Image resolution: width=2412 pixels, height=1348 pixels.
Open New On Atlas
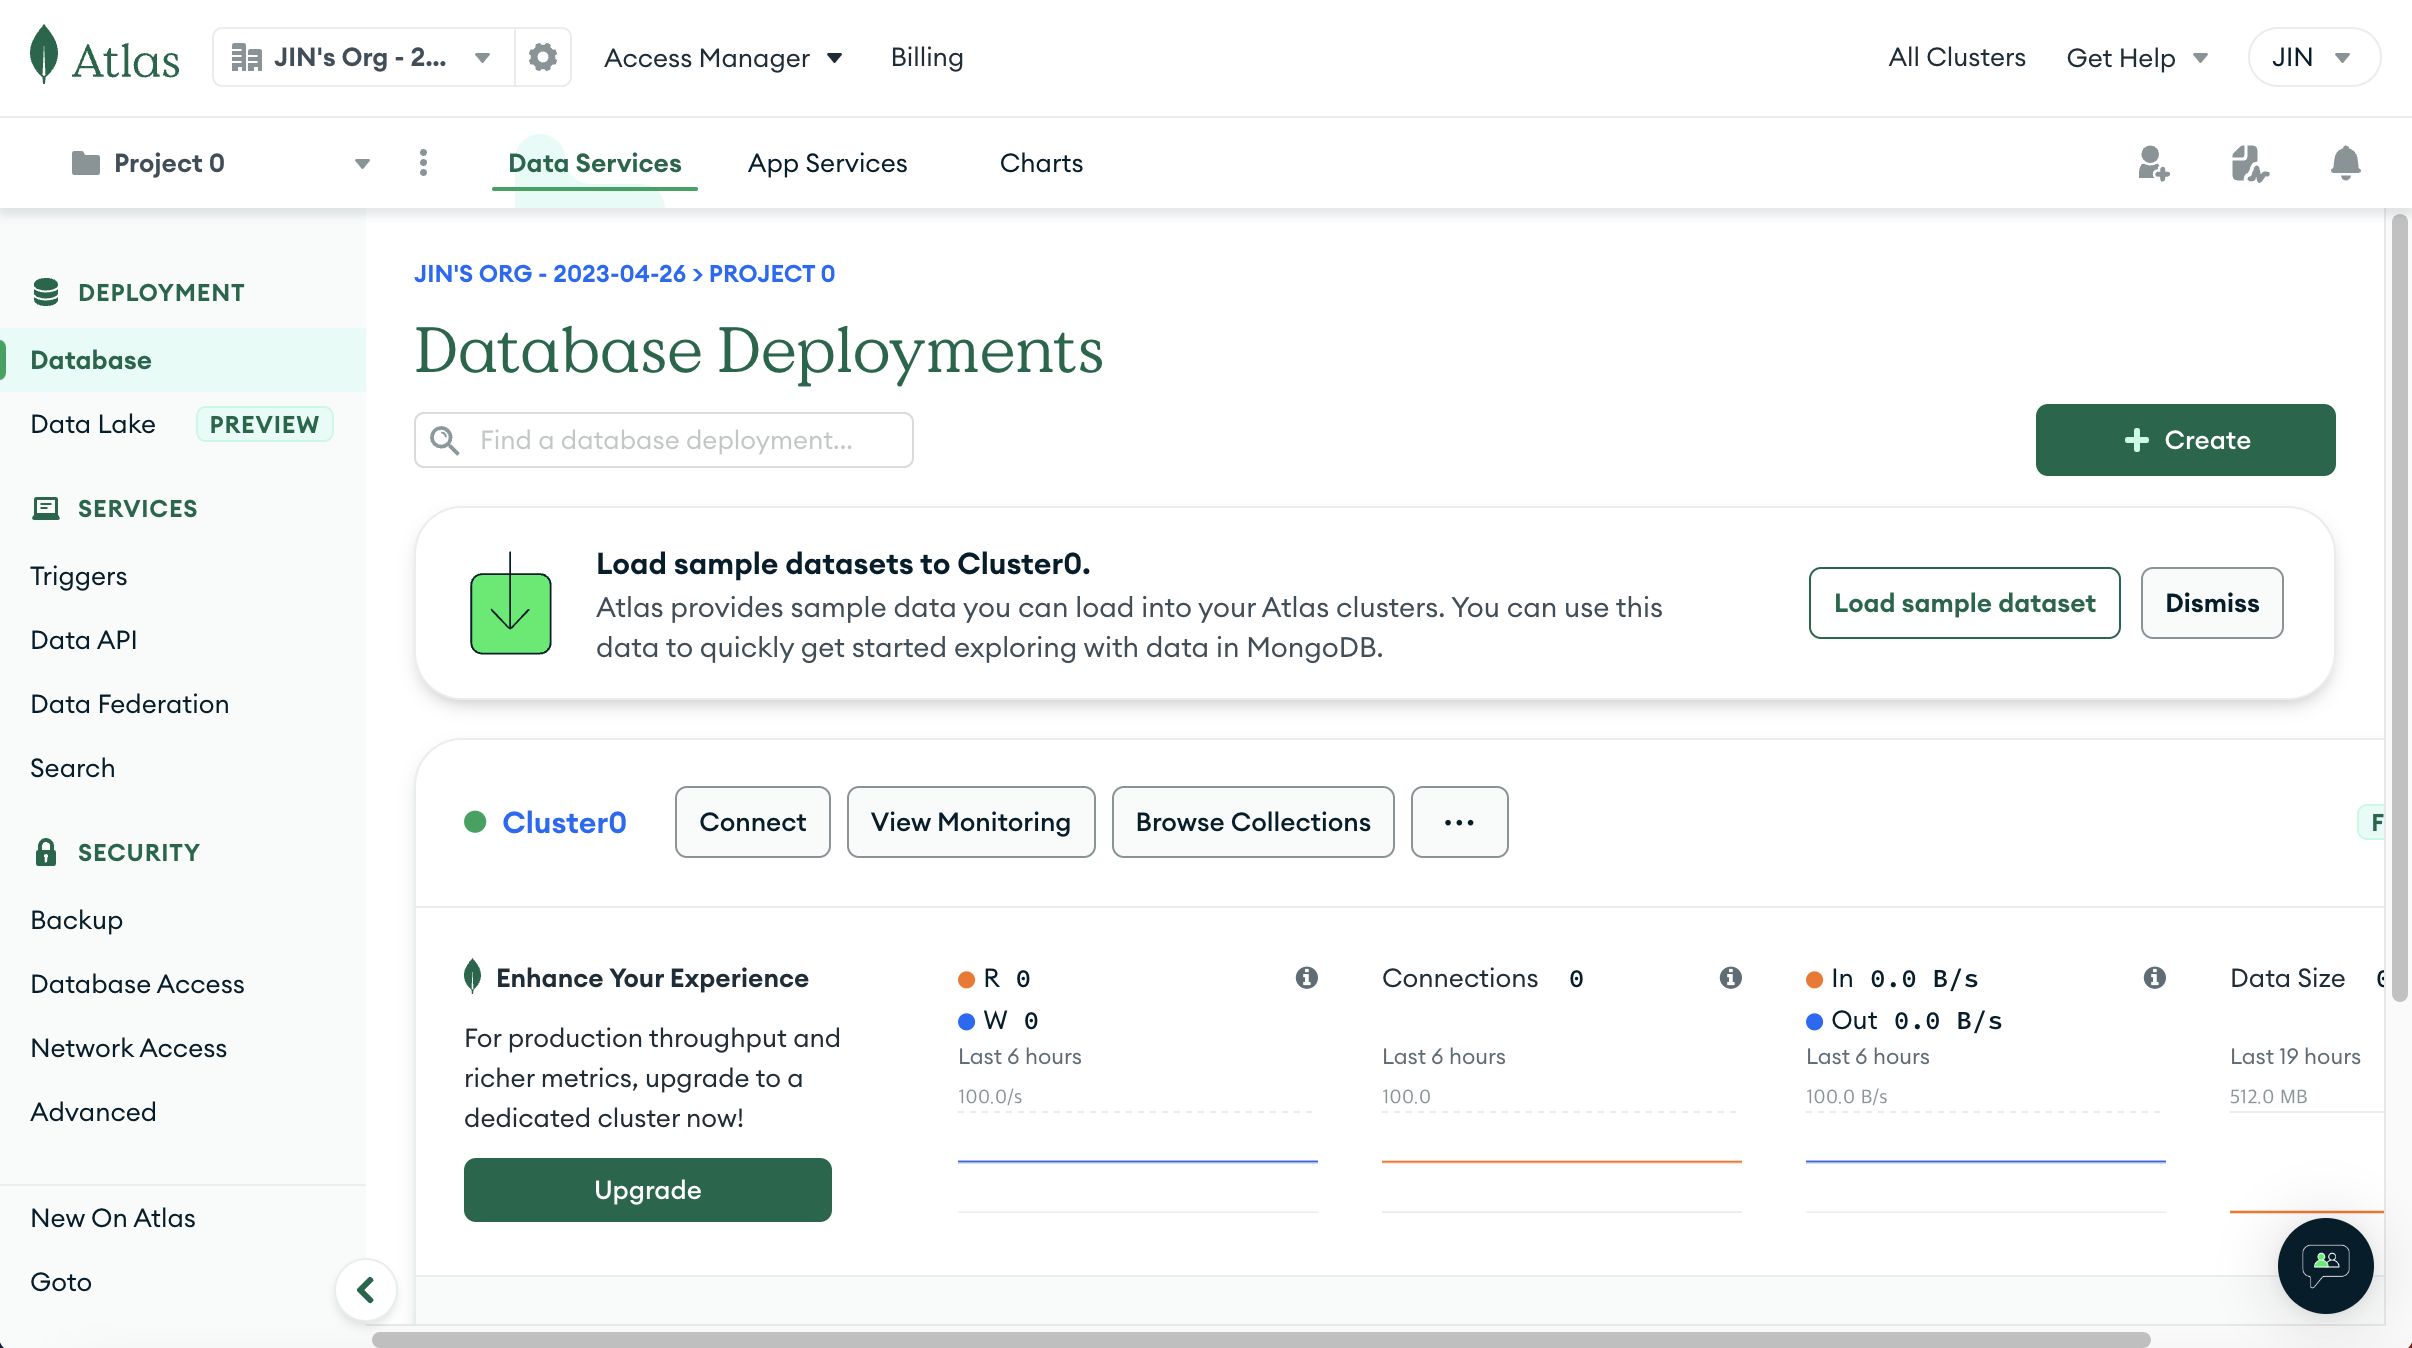pyautogui.click(x=113, y=1218)
